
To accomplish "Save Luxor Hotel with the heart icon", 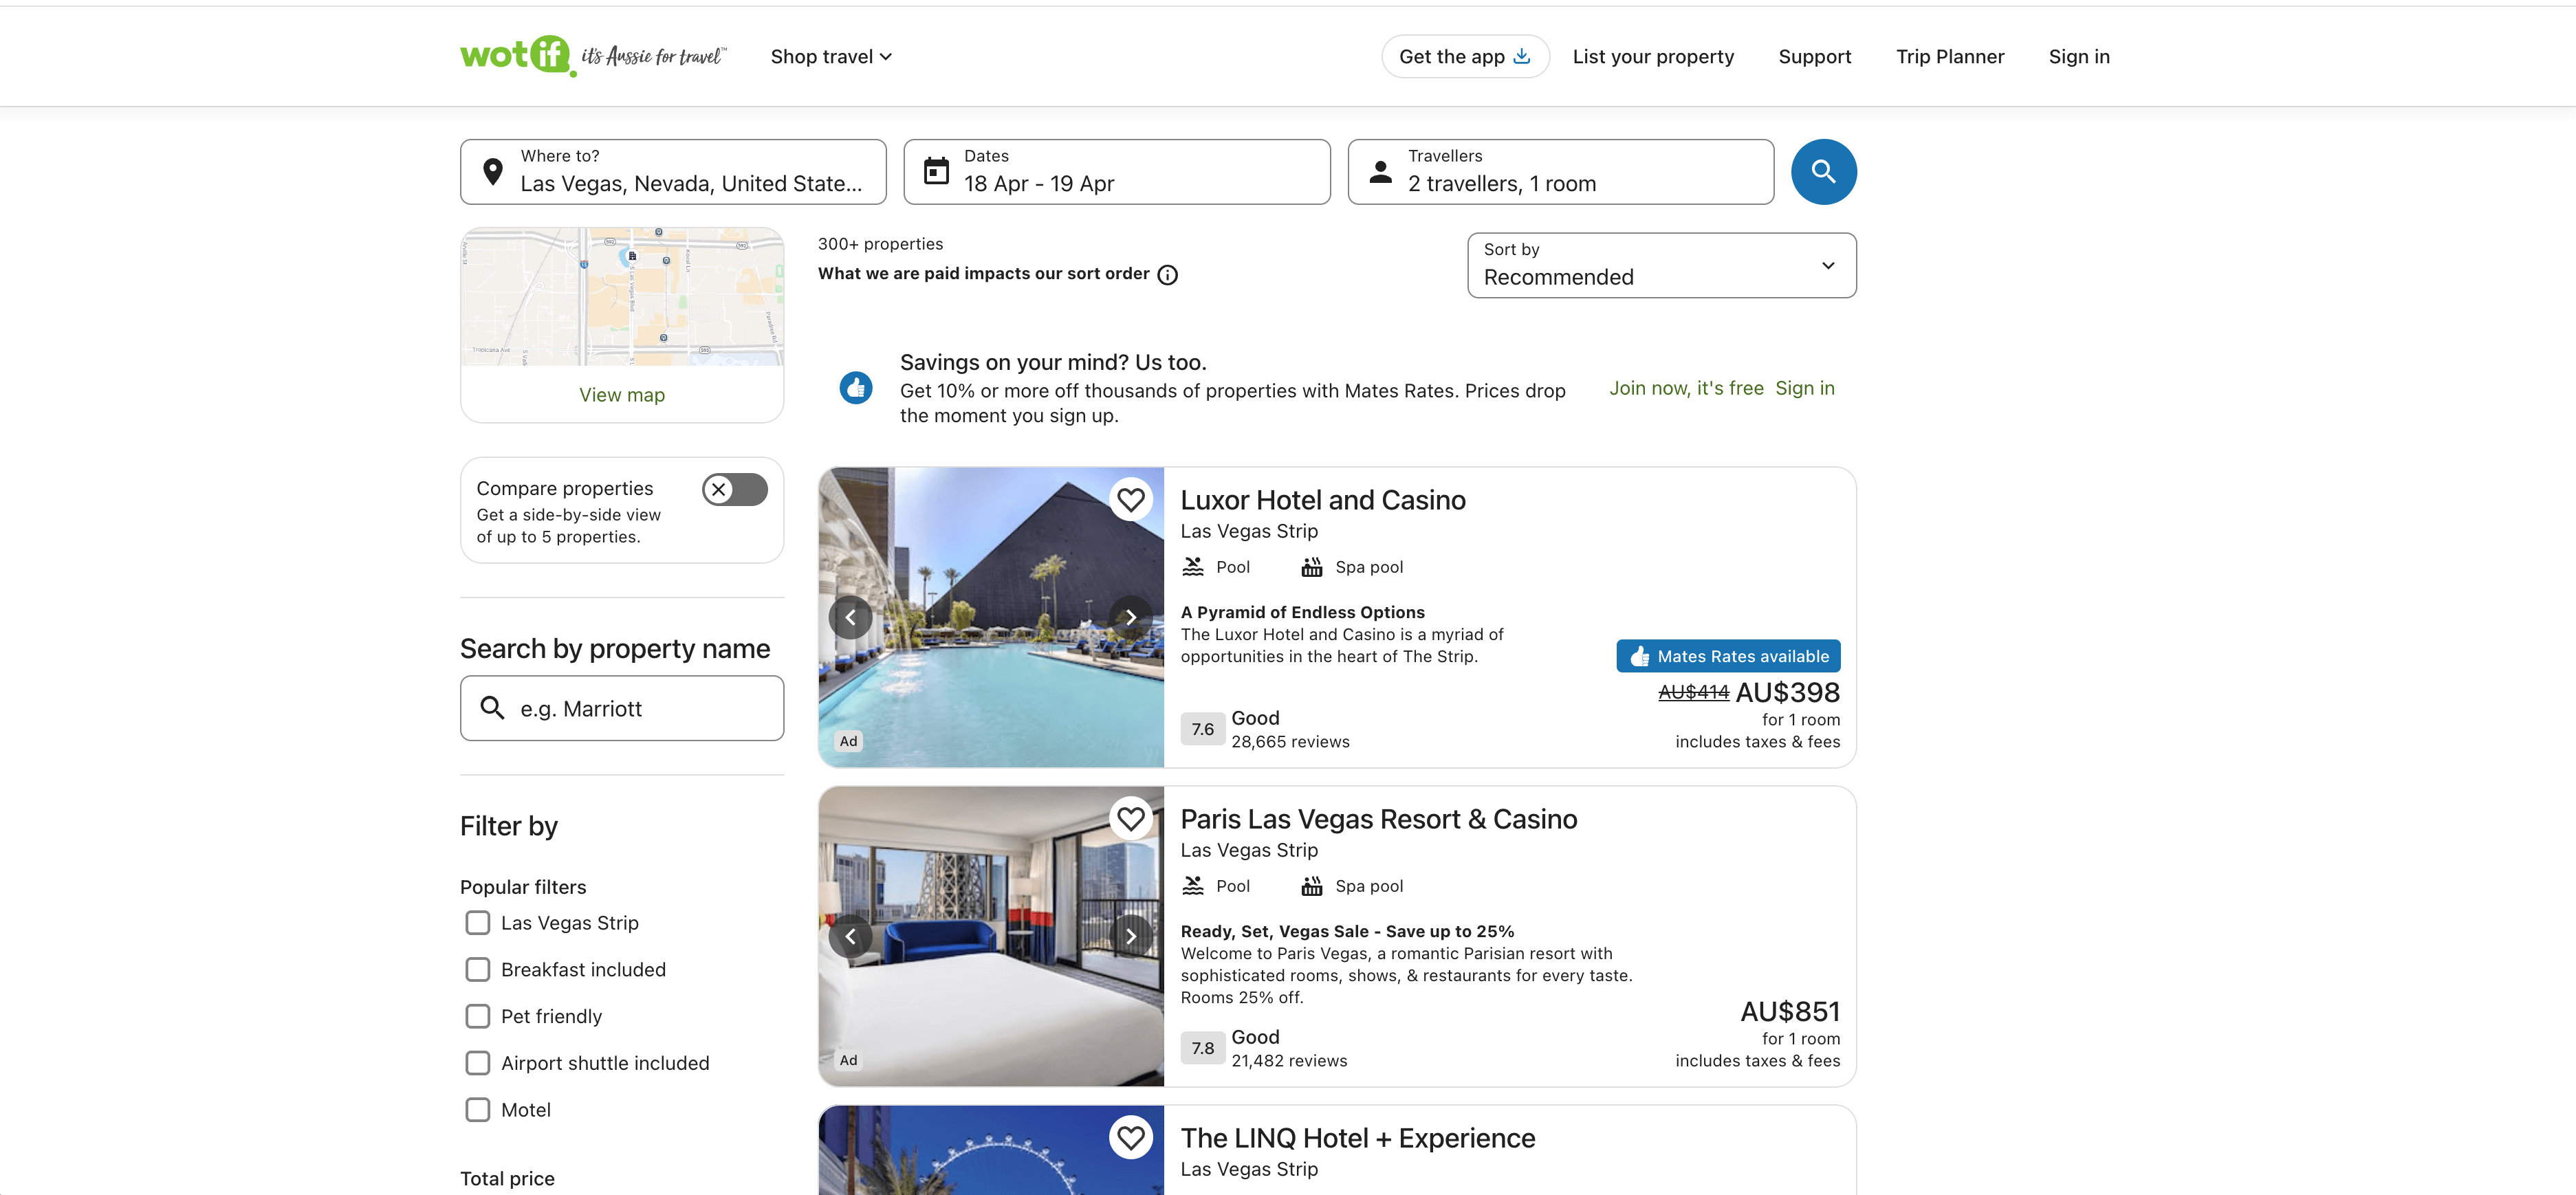I will pyautogui.click(x=1130, y=499).
